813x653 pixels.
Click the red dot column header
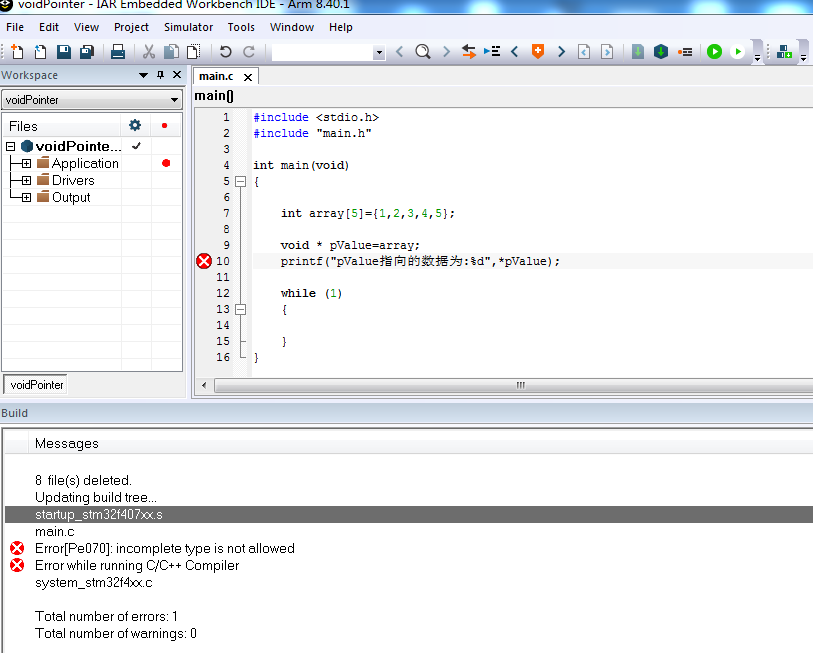[165, 126]
